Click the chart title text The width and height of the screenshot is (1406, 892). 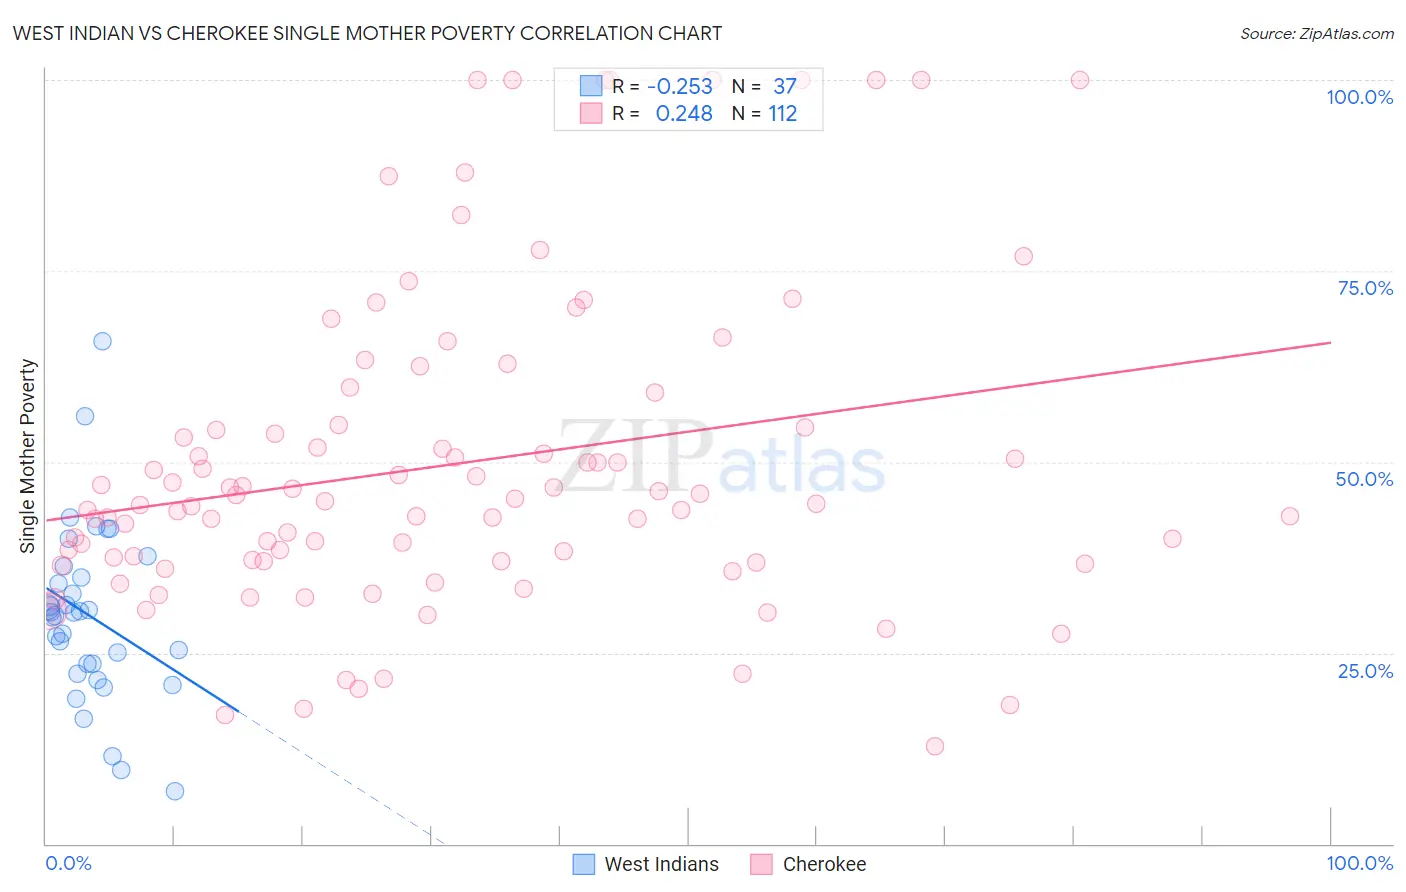tap(367, 33)
